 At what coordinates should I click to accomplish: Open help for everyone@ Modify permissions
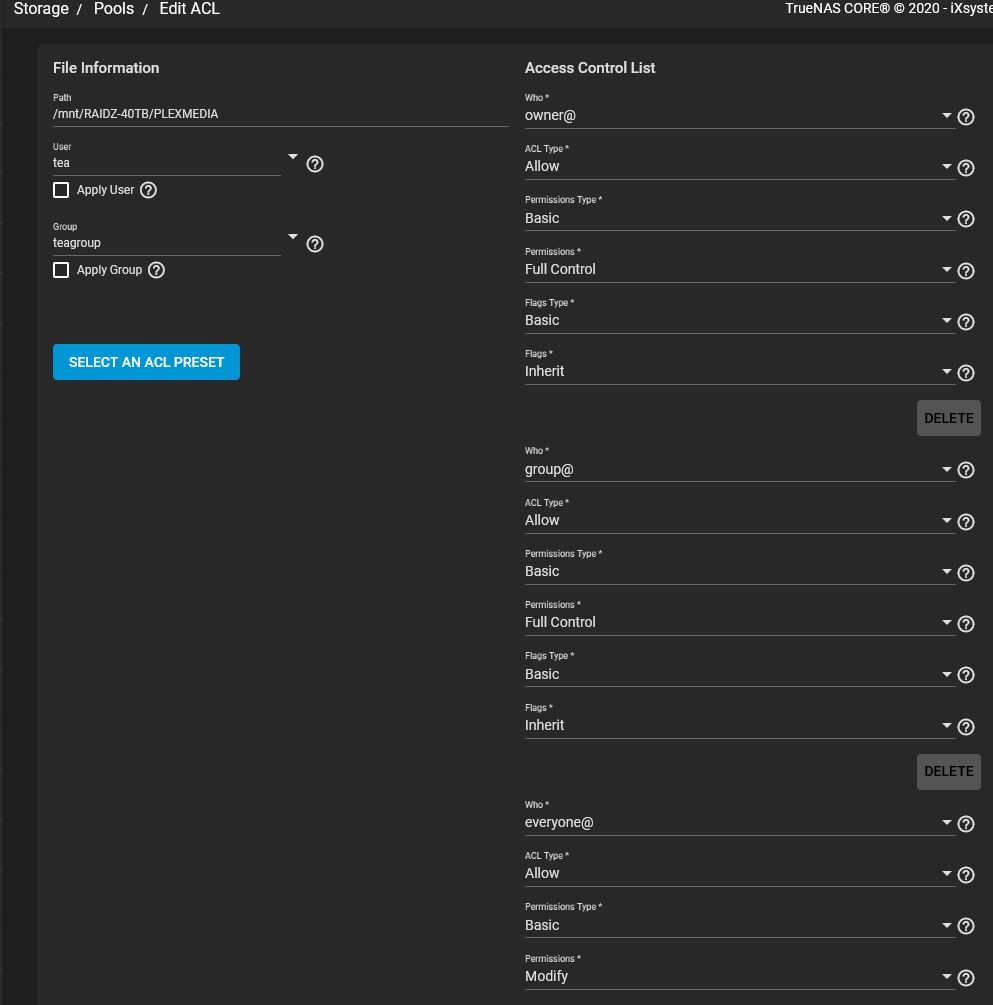click(x=966, y=978)
